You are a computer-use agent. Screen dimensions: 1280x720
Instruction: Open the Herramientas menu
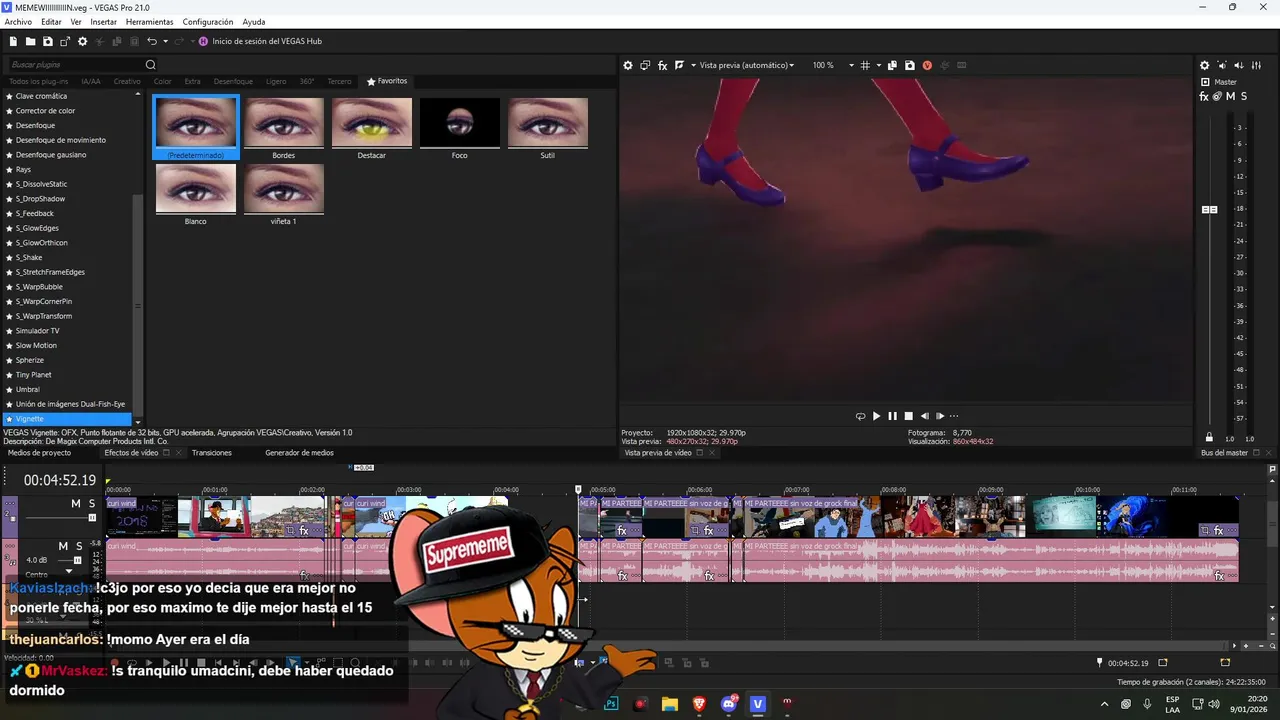click(x=149, y=22)
